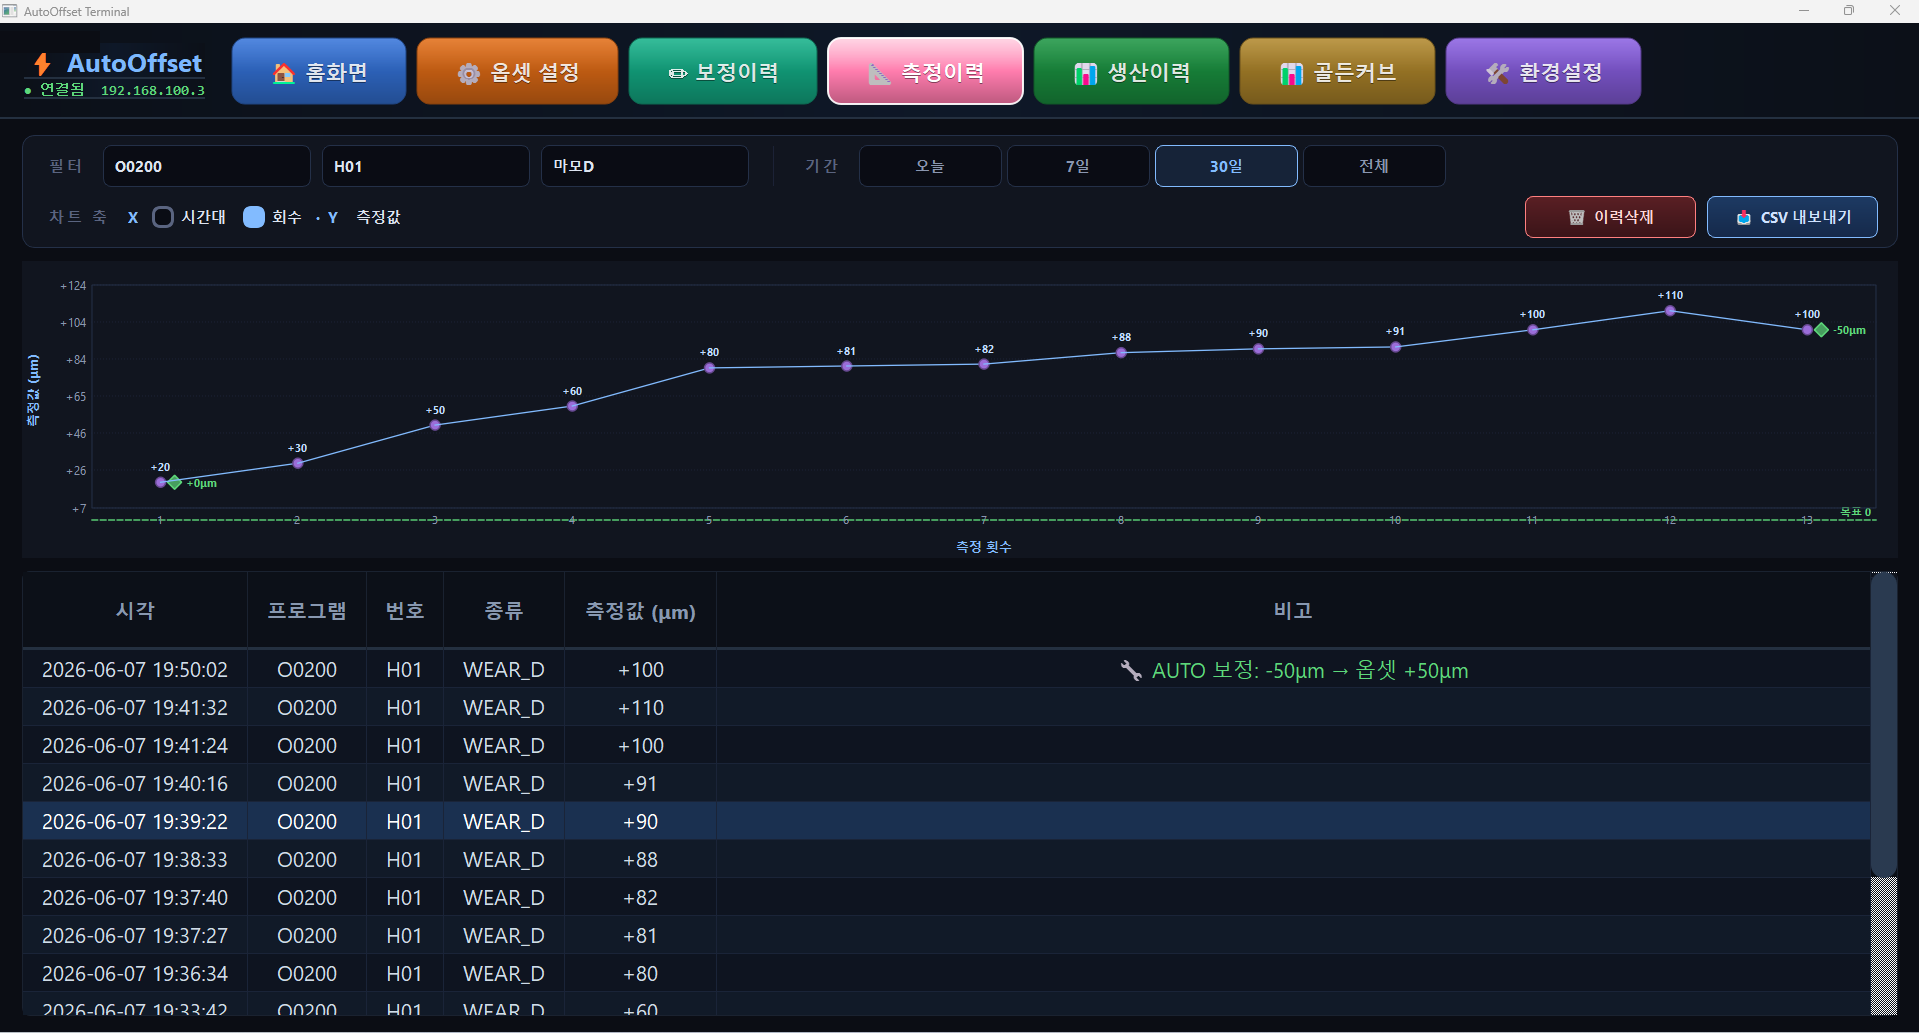Set period filter to 오늘
The image size is (1919, 1033).
tap(930, 166)
